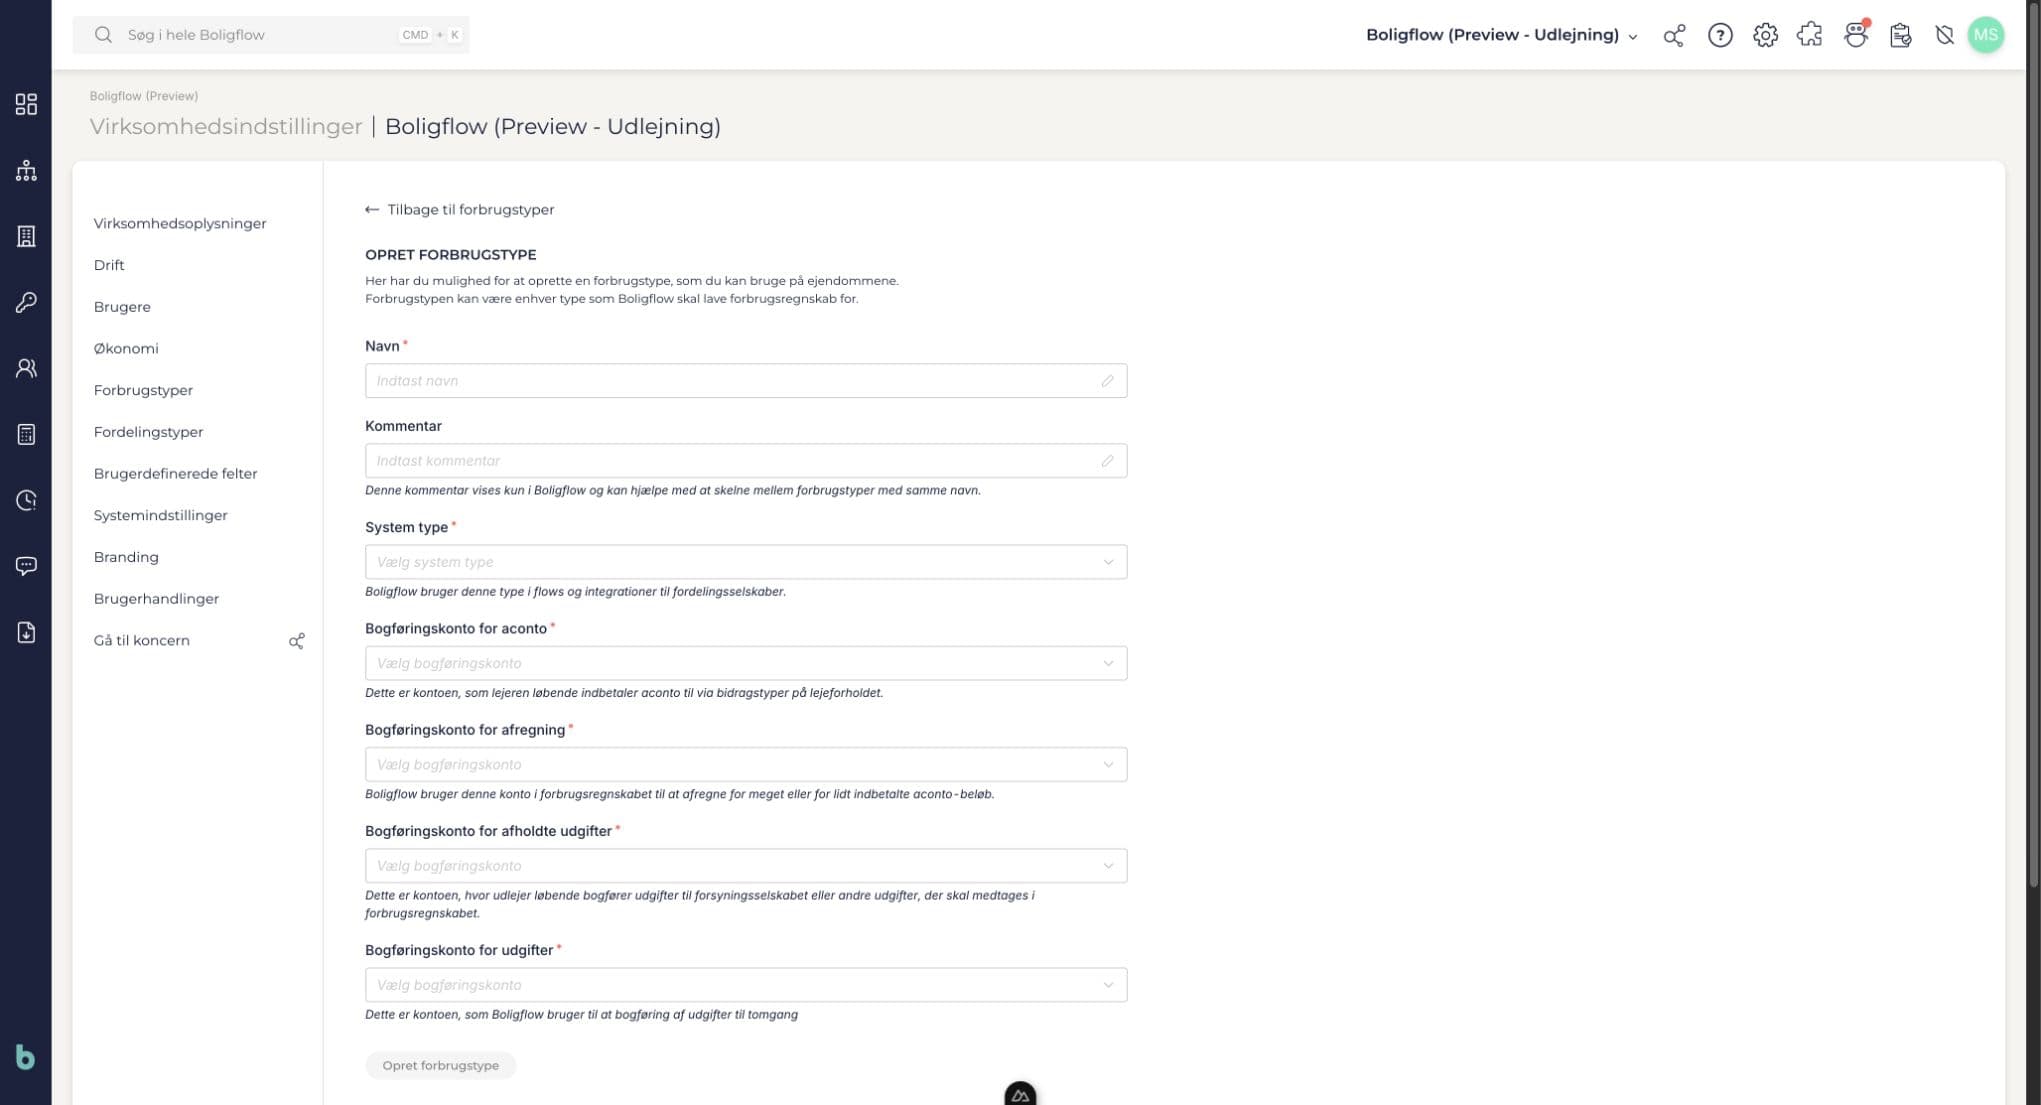Open the organization hierarchy icon in sidebar
The width and height of the screenshot is (2041, 1105).
point(26,170)
